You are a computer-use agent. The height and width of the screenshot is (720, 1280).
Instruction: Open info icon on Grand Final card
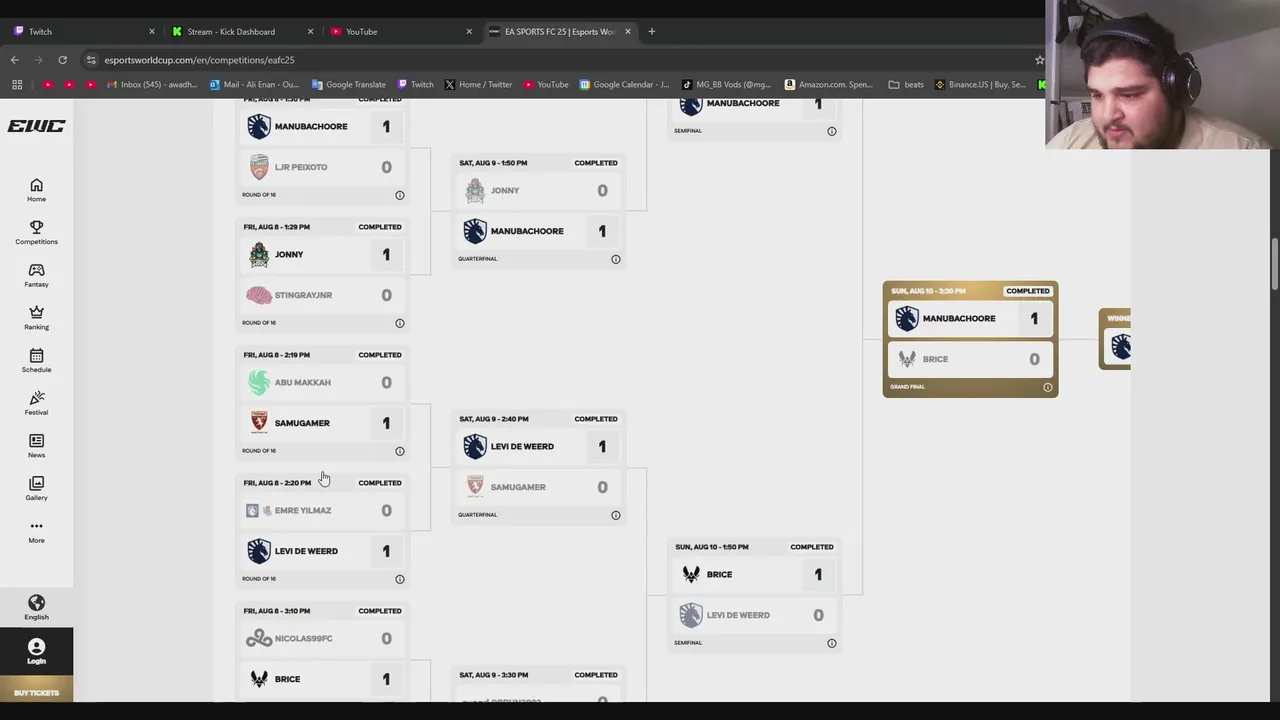(x=1047, y=387)
